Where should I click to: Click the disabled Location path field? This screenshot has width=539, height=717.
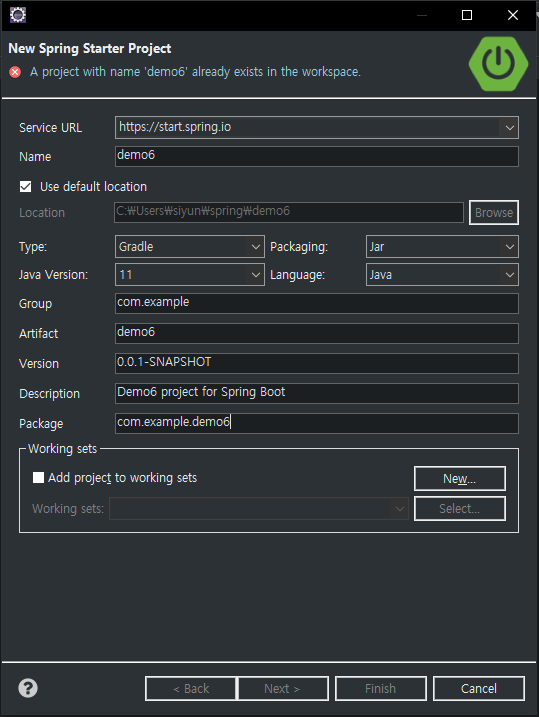coord(289,213)
